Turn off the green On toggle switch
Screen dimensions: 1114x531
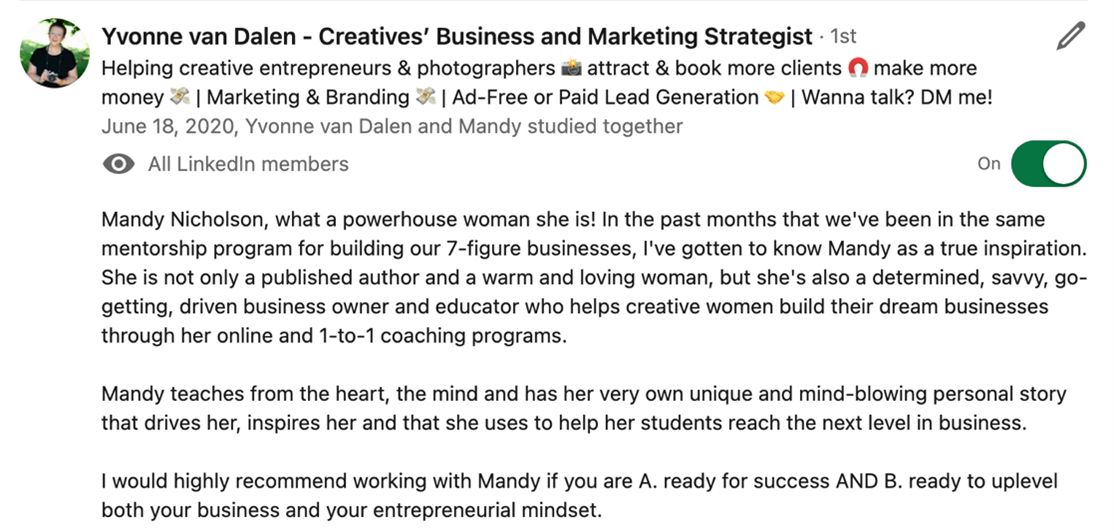tap(1049, 164)
